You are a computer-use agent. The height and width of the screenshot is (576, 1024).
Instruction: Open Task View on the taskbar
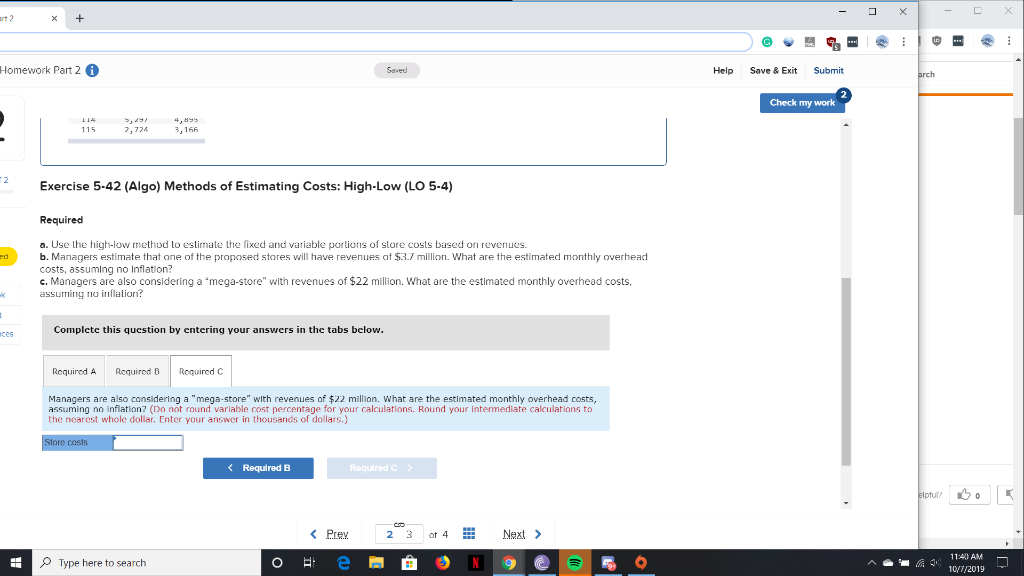click(310, 563)
